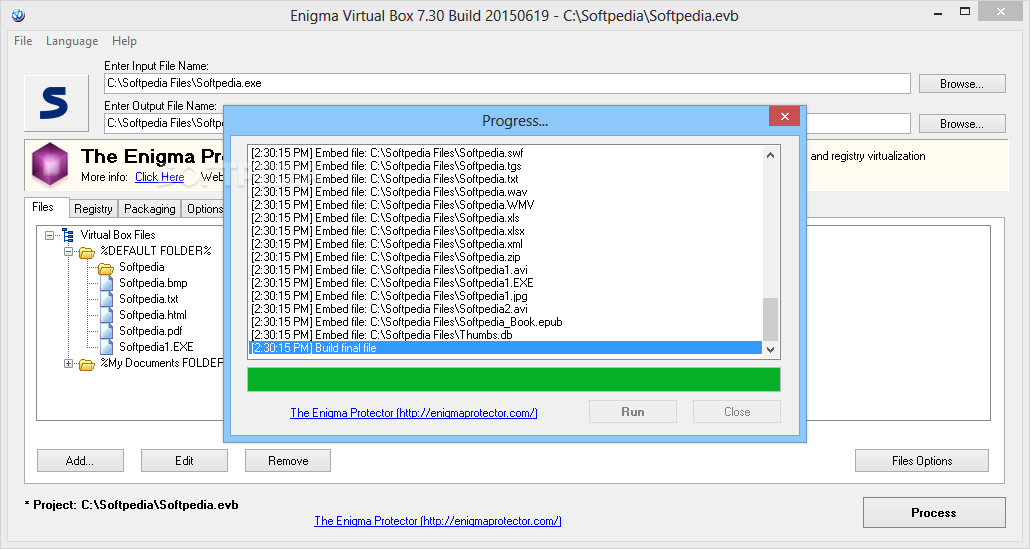Expand the %My Documents FOLDER% node
Viewport: 1030px width, 549px height.
click(69, 364)
